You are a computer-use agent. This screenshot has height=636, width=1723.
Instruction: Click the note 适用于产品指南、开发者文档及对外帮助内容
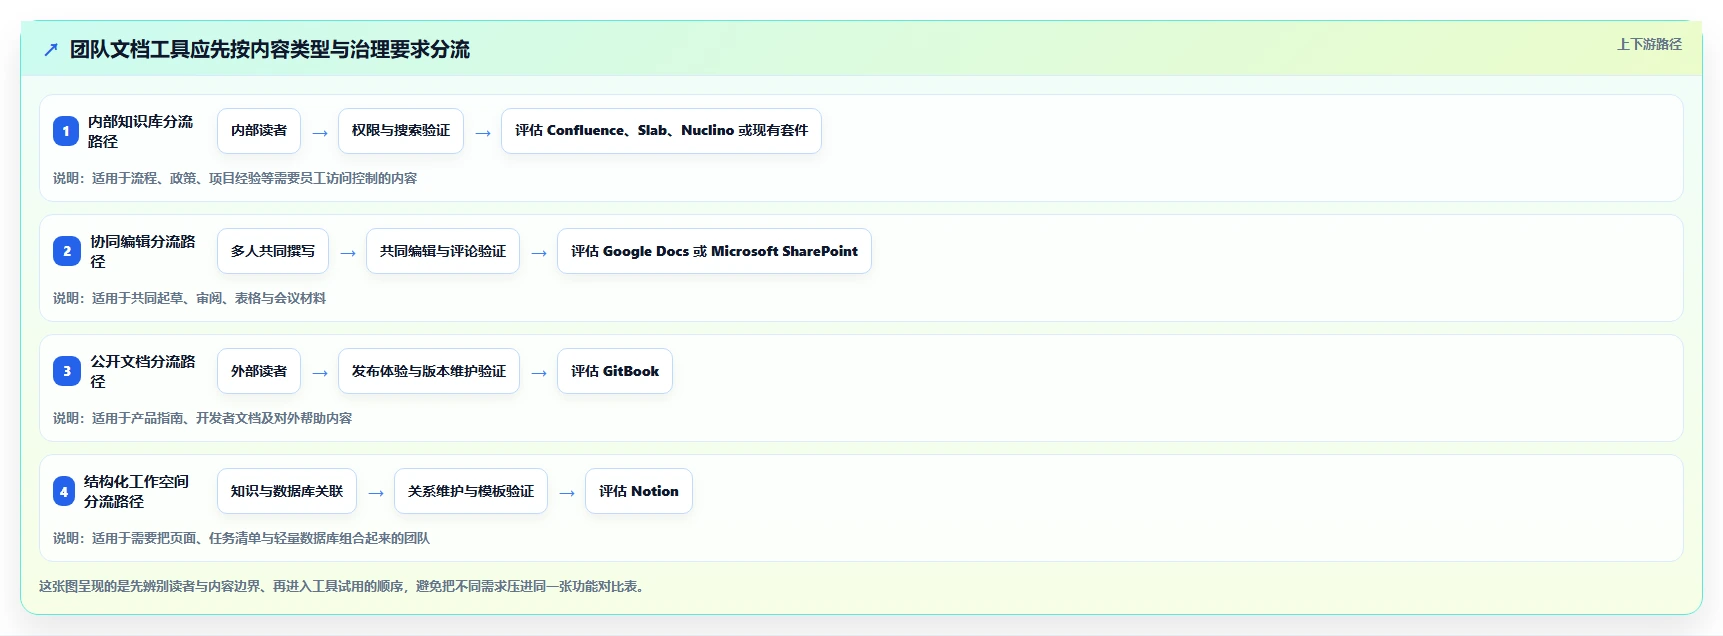click(x=222, y=418)
